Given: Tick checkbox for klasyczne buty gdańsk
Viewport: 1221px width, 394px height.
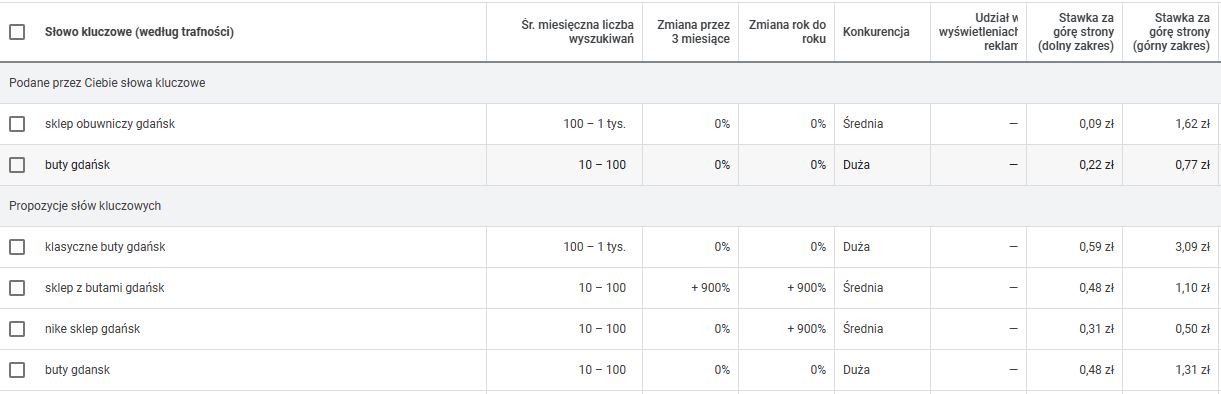Looking at the screenshot, I should [x=17, y=247].
